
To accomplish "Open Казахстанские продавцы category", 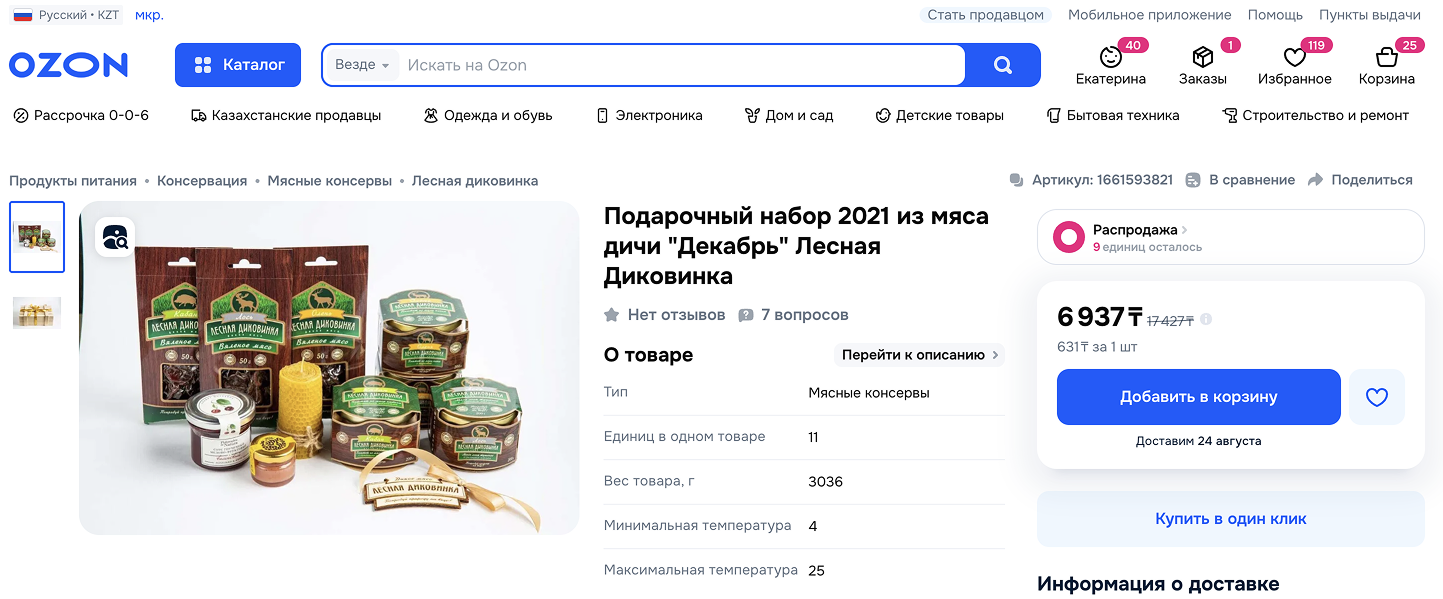I will tap(286, 116).
